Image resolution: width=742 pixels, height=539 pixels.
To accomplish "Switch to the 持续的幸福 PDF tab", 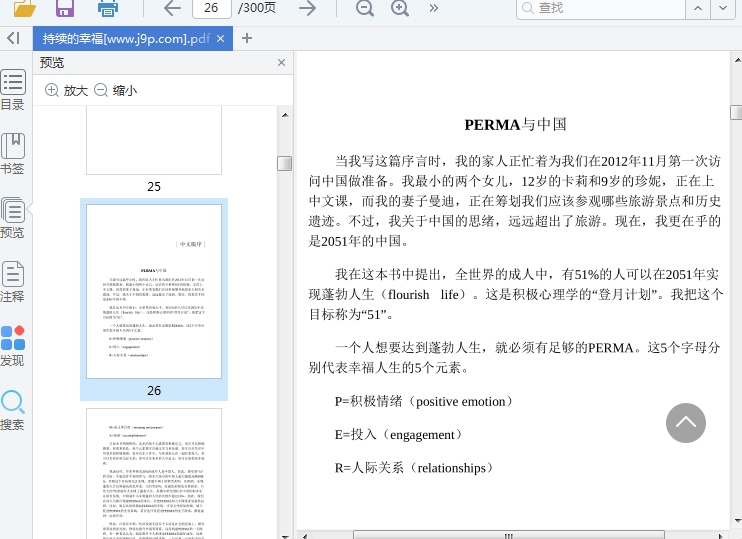I will click(125, 38).
